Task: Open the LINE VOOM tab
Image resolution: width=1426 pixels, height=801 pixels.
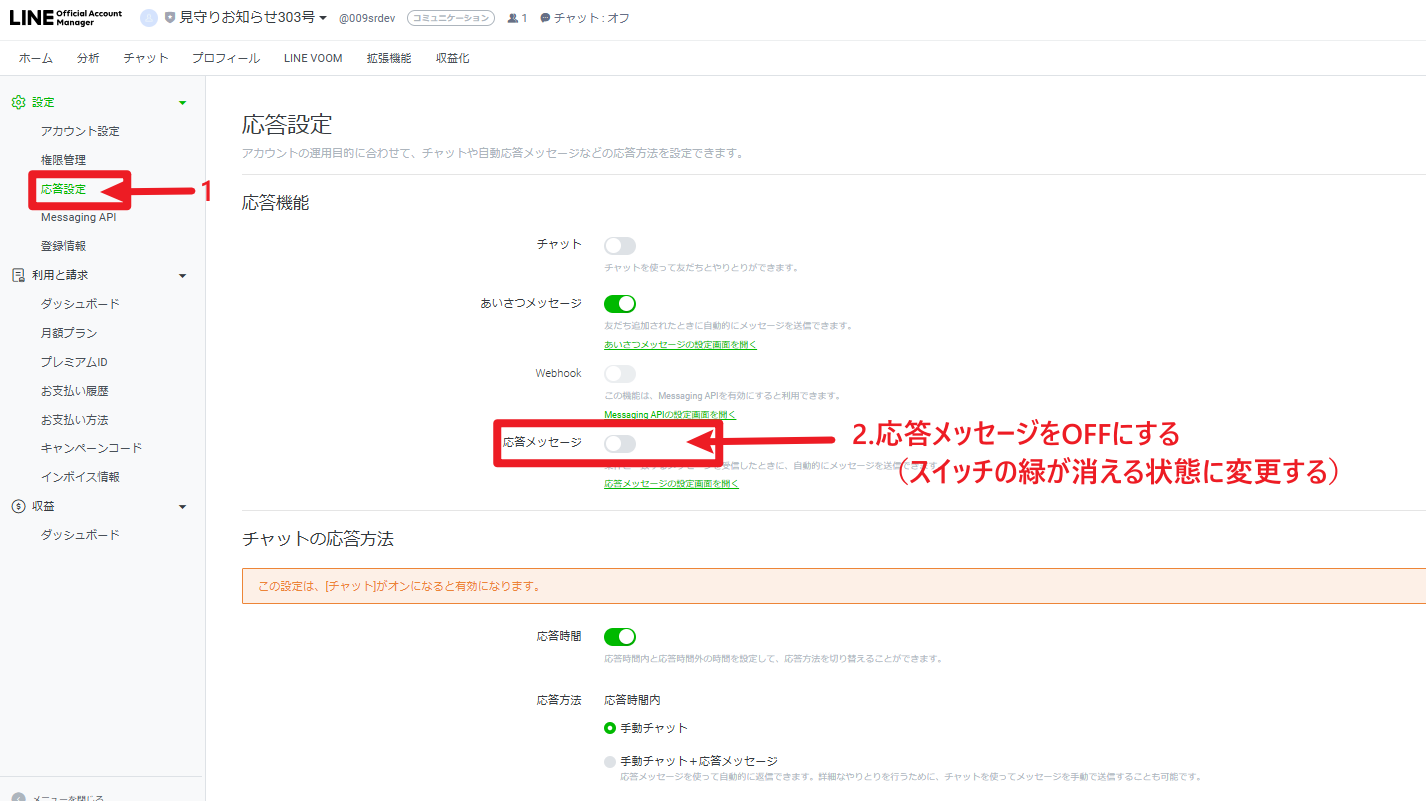Action: pos(313,58)
